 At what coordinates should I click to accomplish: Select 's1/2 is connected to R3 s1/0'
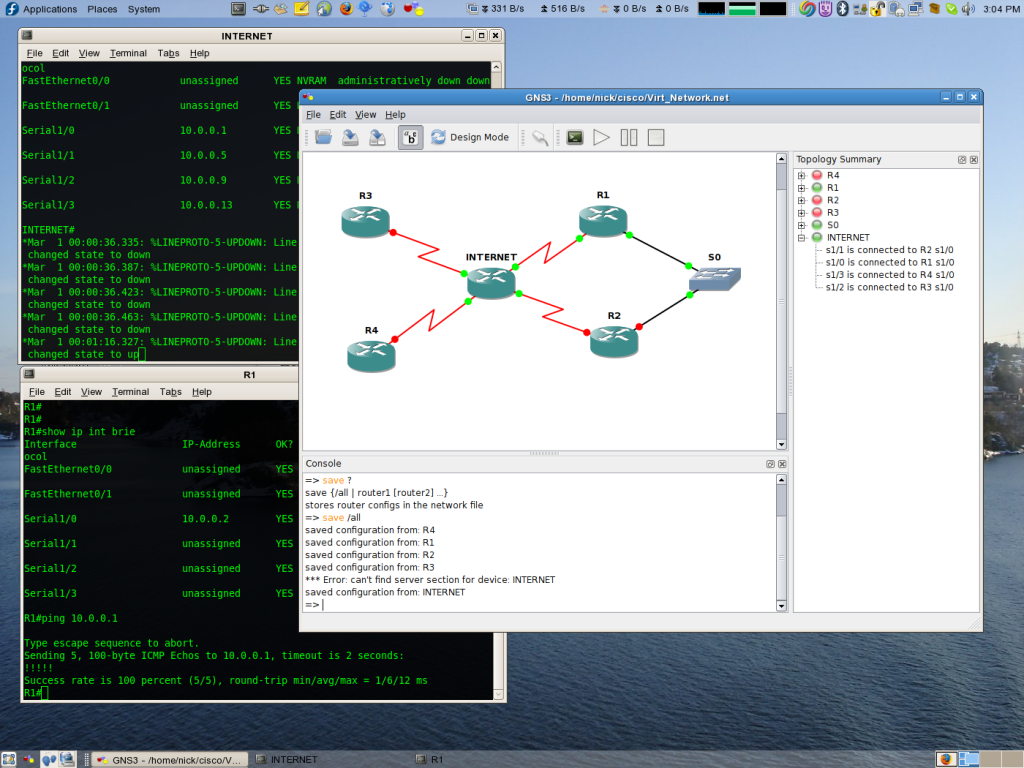coord(889,287)
